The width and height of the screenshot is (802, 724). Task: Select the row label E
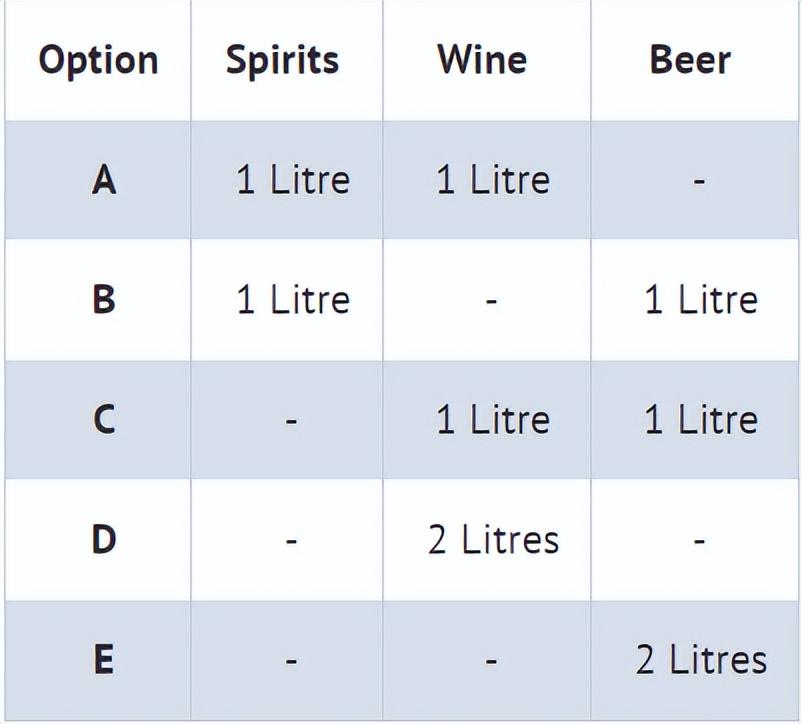point(104,659)
